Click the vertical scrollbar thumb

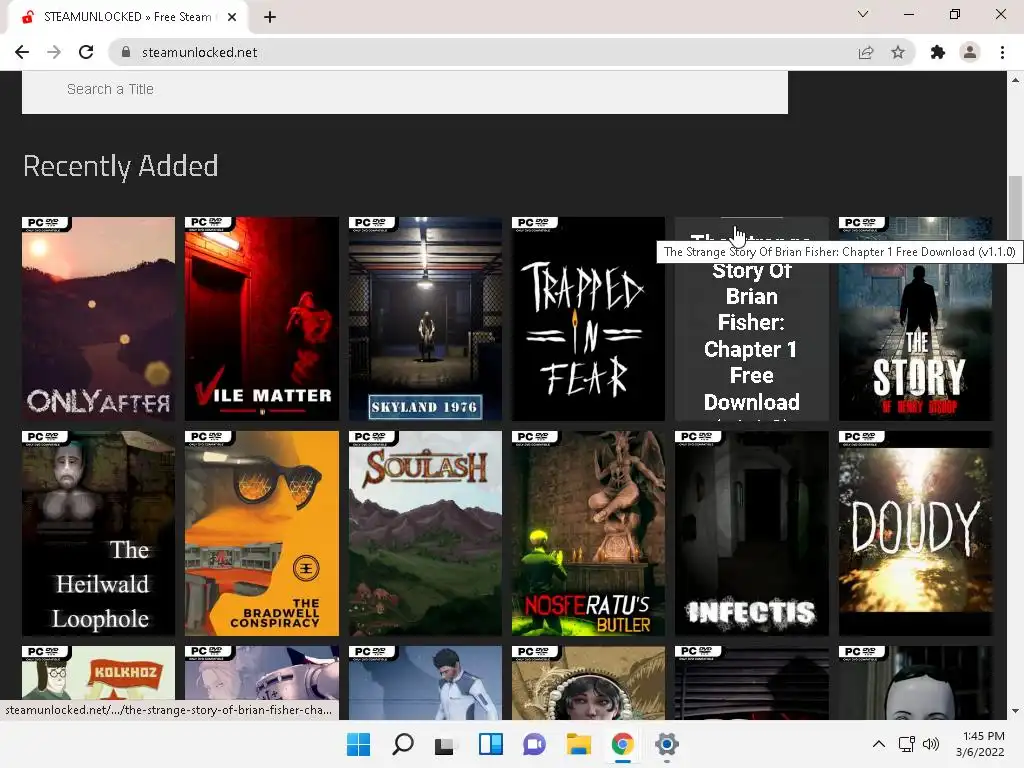pyautogui.click(x=1015, y=208)
